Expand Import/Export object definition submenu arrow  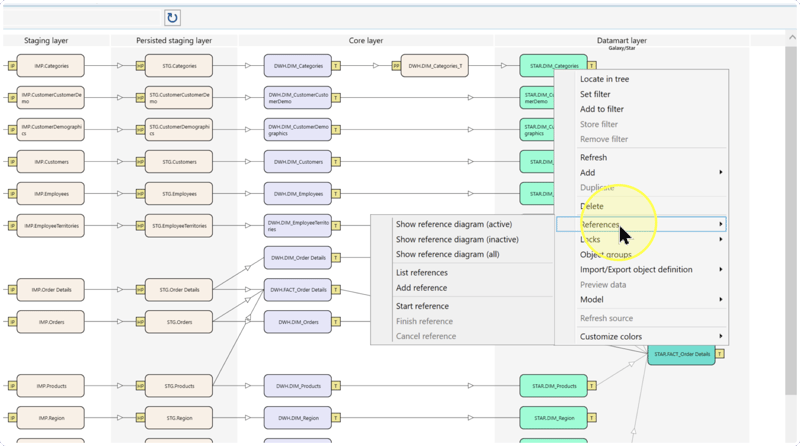click(x=720, y=269)
